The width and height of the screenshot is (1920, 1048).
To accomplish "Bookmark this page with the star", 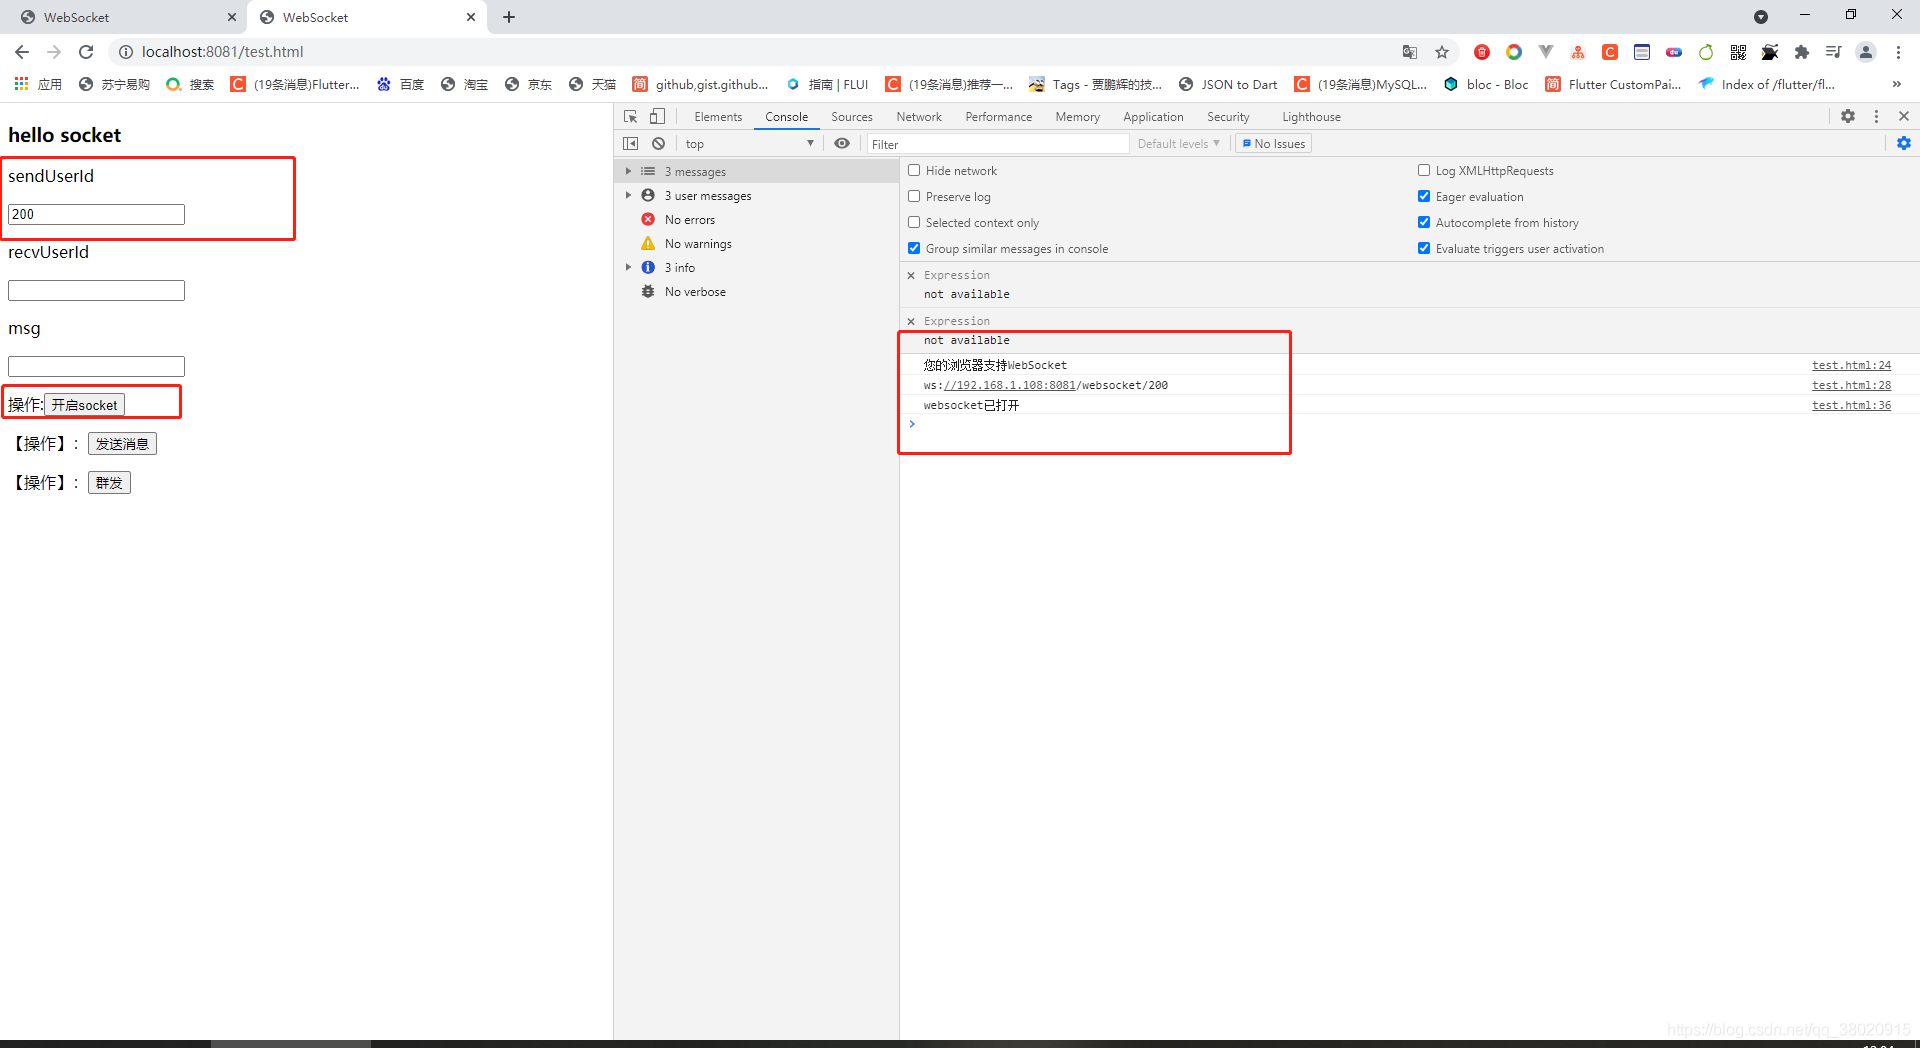I will (x=1442, y=52).
